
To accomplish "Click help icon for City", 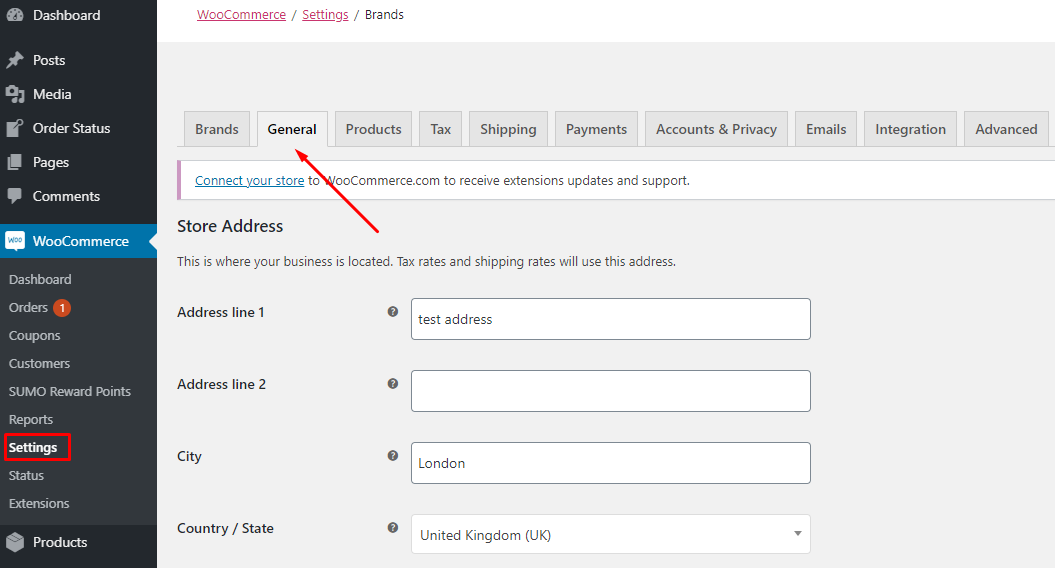I will (x=393, y=456).
